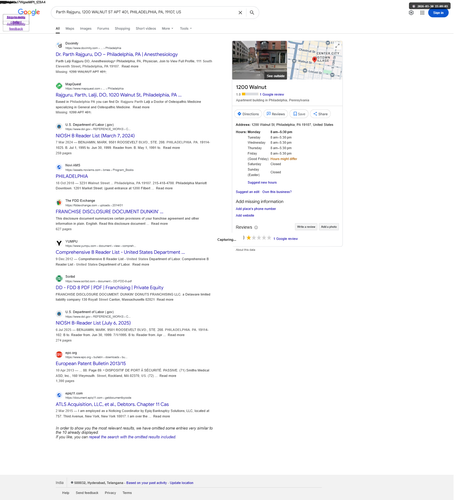Click the Google logo
The image size is (459, 500).
[x=29, y=12]
